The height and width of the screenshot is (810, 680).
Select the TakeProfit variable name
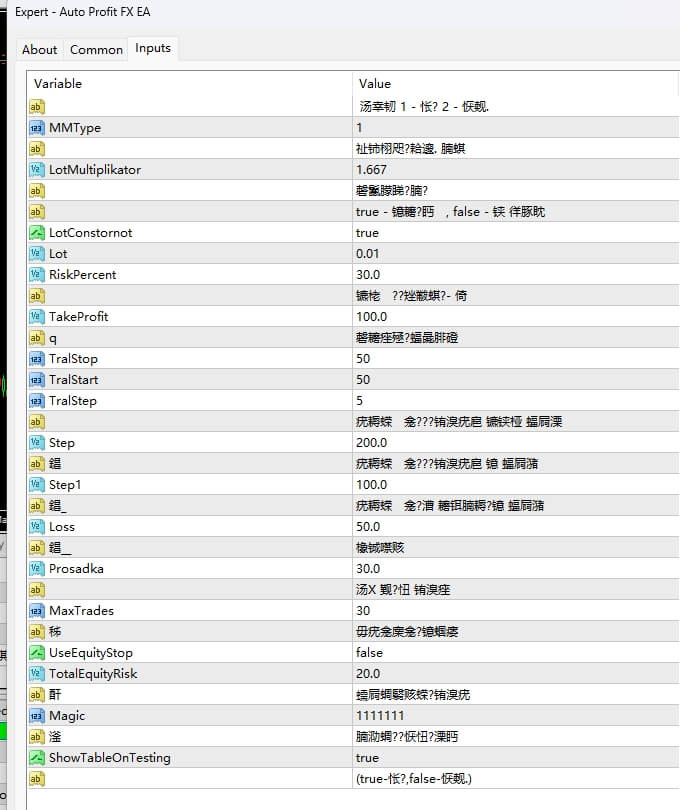point(79,317)
